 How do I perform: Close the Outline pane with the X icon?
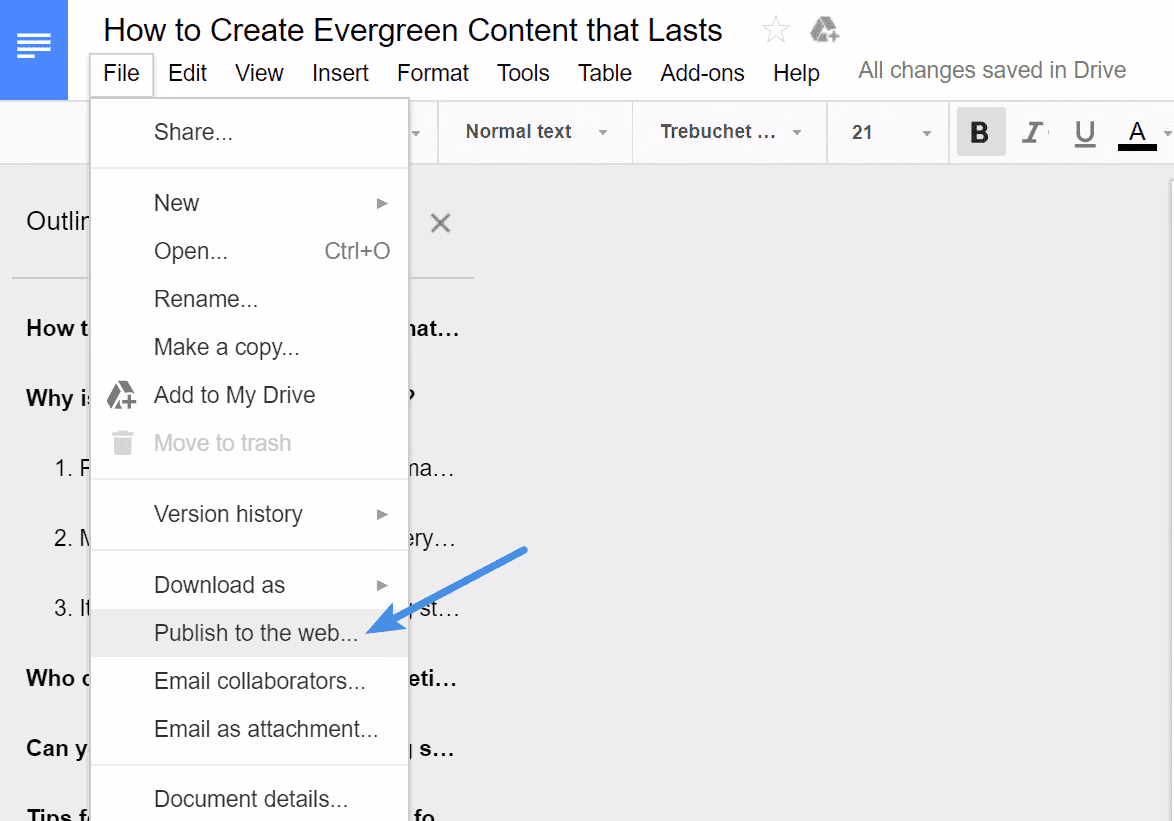click(x=440, y=222)
